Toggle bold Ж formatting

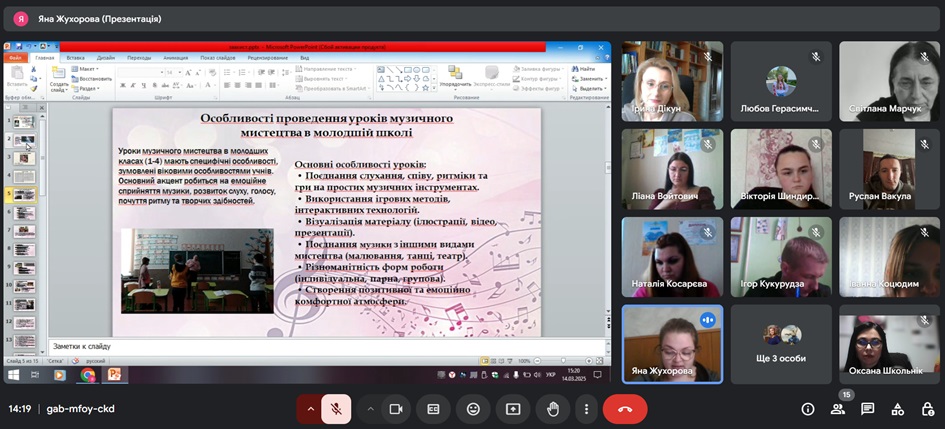[x=123, y=86]
